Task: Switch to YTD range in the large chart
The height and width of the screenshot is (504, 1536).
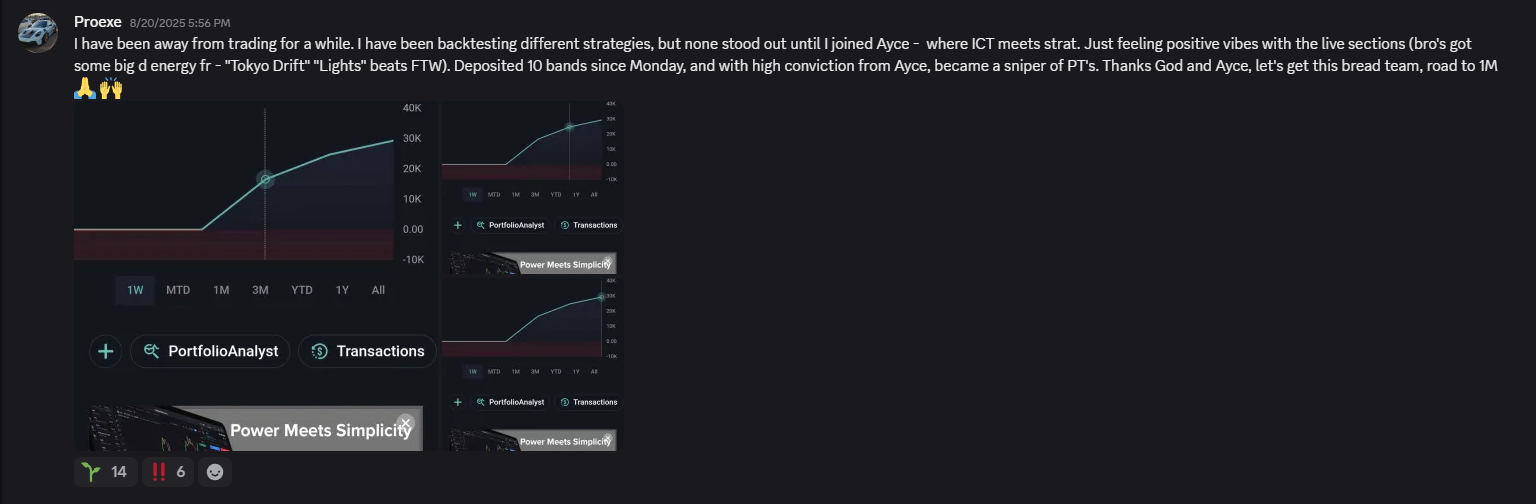Action: point(301,290)
